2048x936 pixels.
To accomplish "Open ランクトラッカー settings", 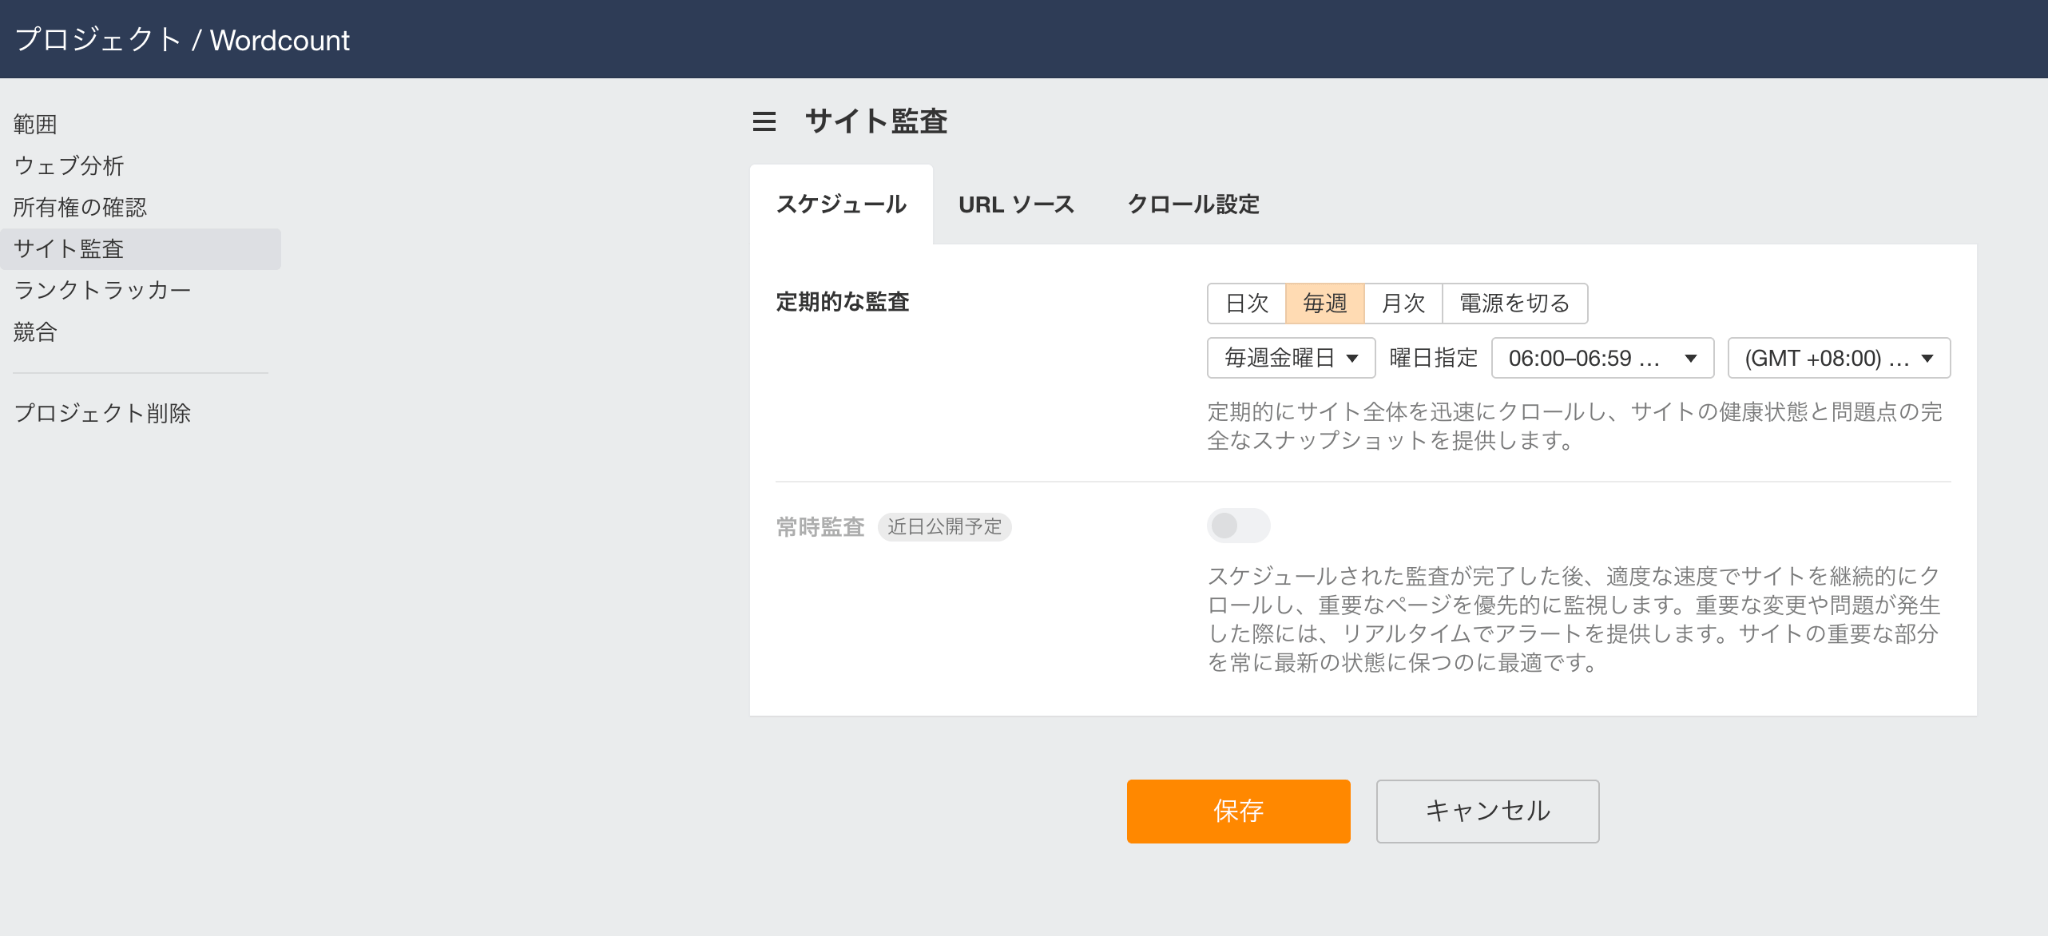I will [102, 289].
